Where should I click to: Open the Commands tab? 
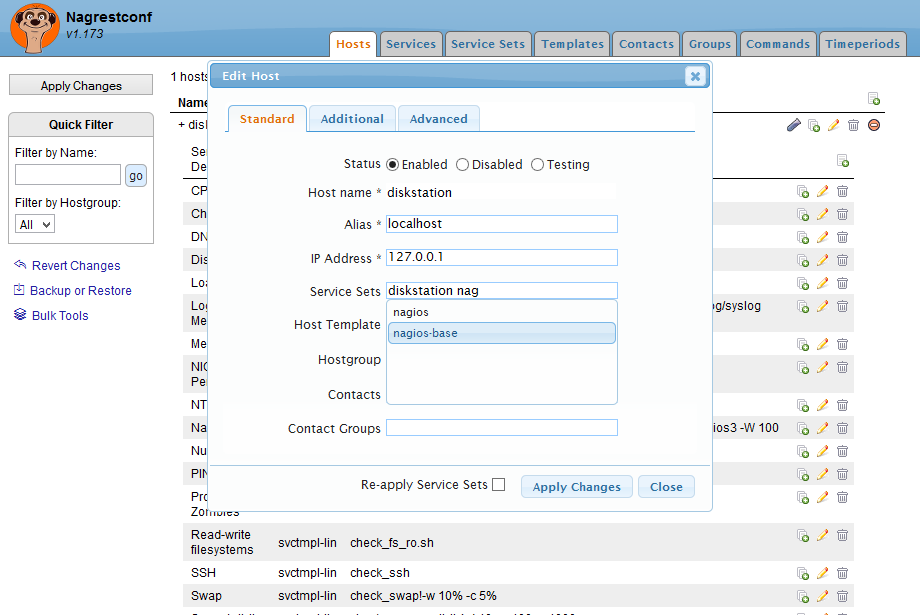(x=778, y=44)
